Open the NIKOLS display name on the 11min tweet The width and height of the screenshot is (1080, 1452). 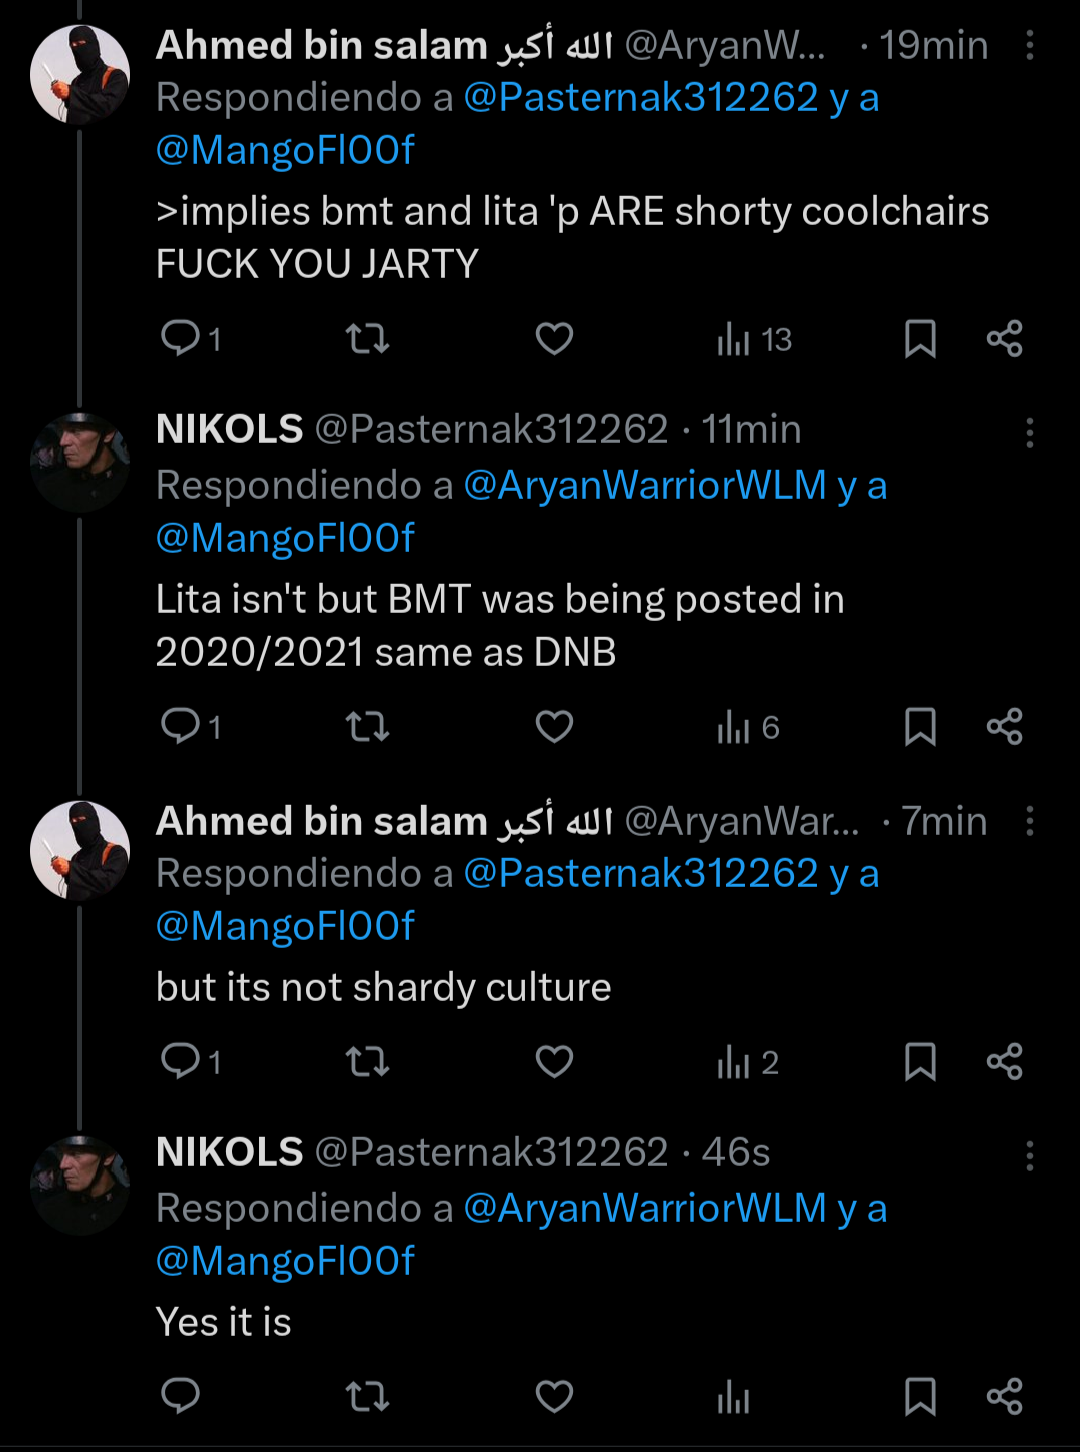point(230,430)
